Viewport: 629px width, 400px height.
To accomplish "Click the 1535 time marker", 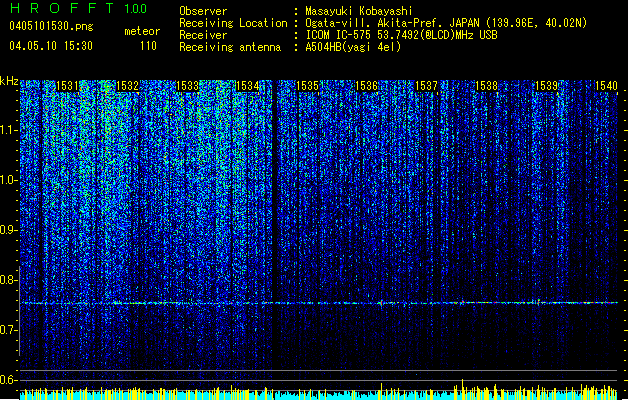I will 307,86.
